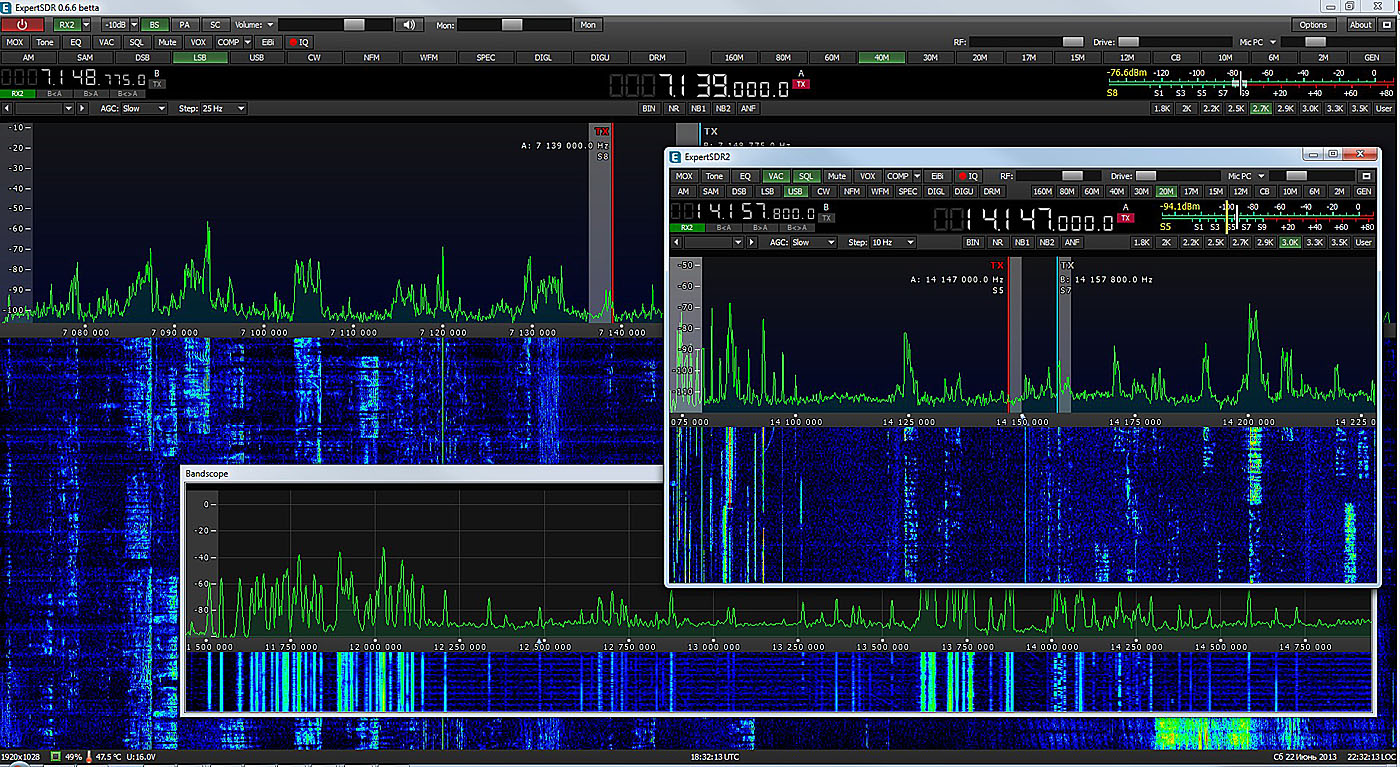Select the DRM mode in main window
Screen dimensions: 1400x767
pyautogui.click(x=657, y=58)
